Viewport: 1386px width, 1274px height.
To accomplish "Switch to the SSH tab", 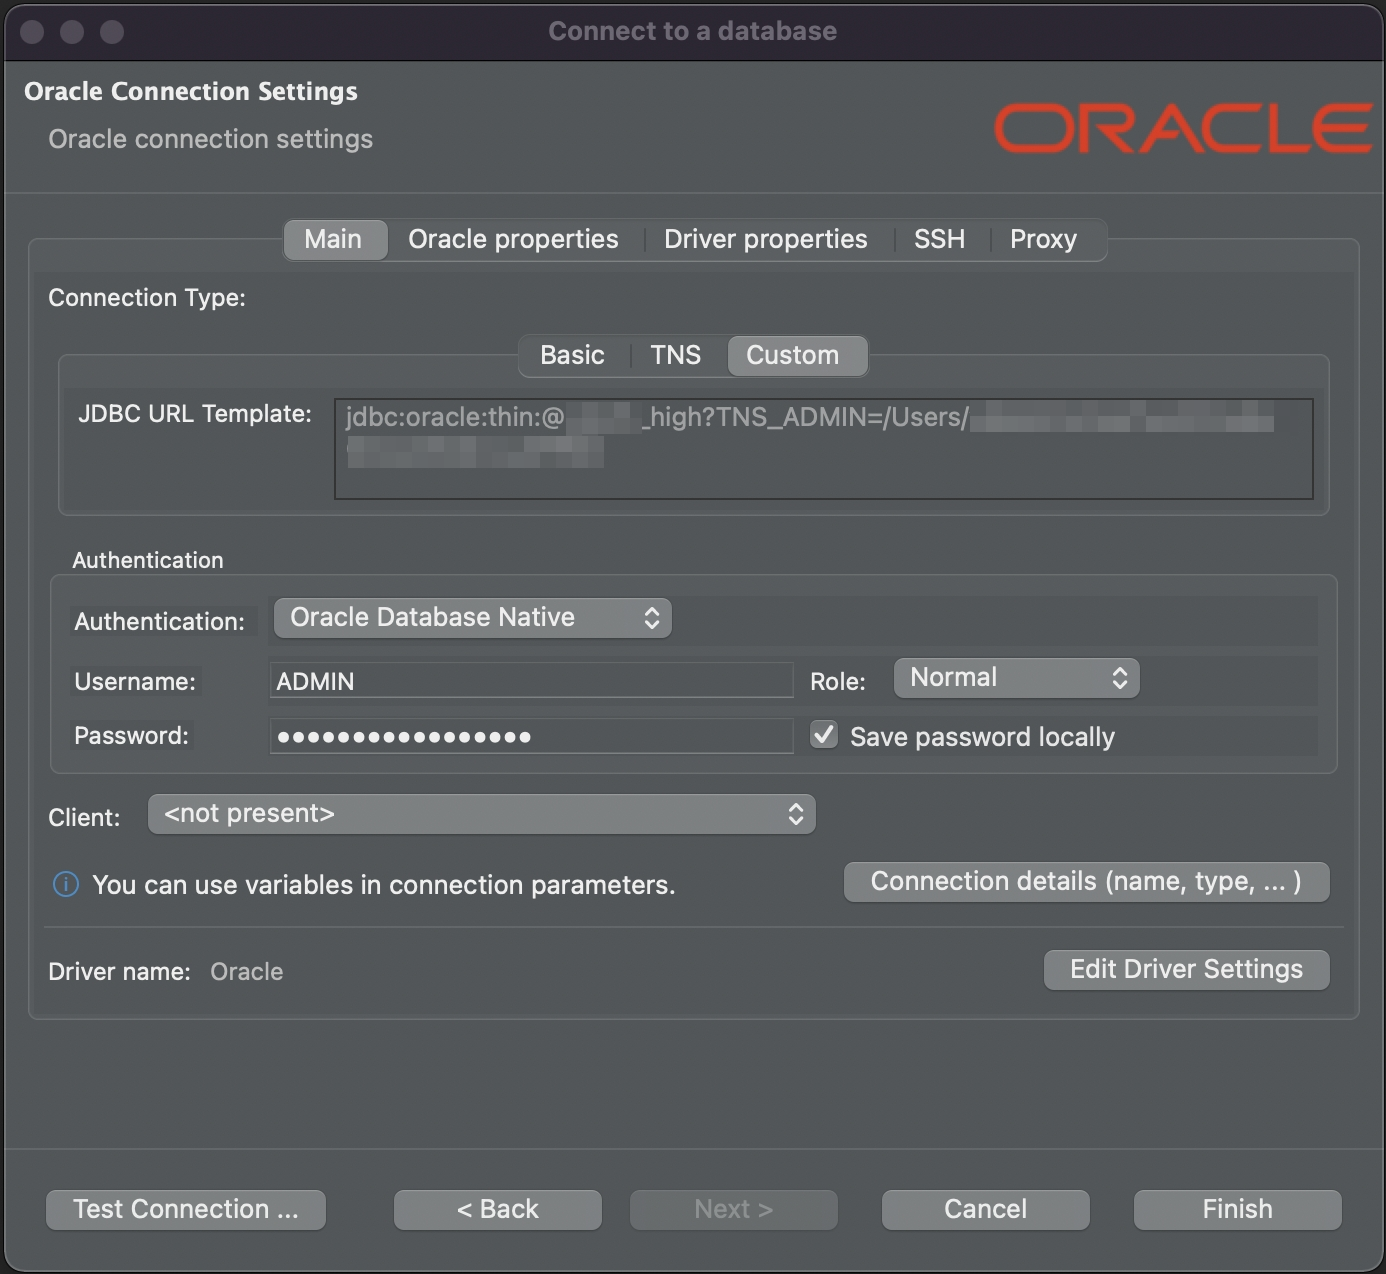I will click(939, 240).
